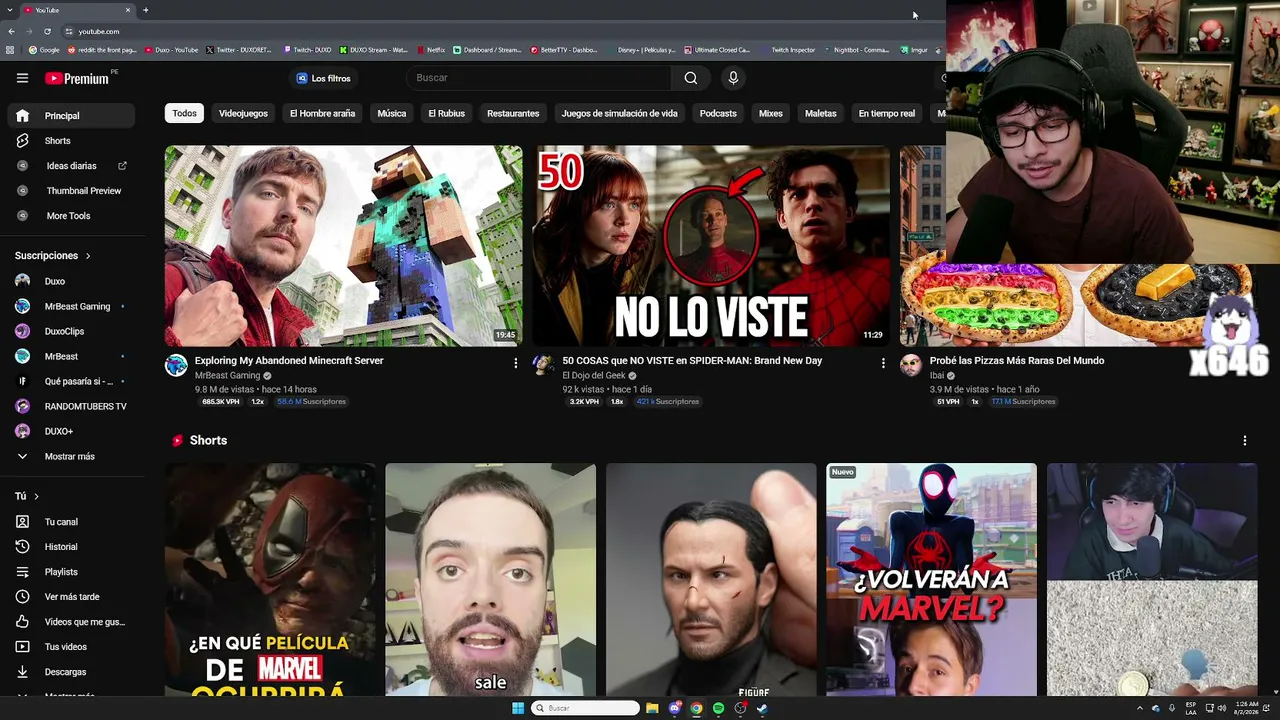This screenshot has height=720, width=1280.
Task: Open more options for Minecraft Server video
Action: [x=515, y=363]
